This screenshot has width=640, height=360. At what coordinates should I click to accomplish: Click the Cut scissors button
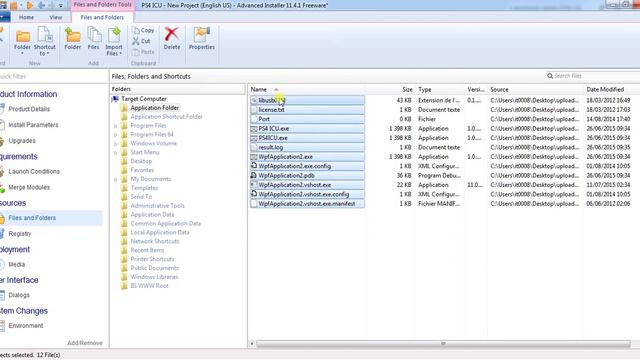(141, 41)
